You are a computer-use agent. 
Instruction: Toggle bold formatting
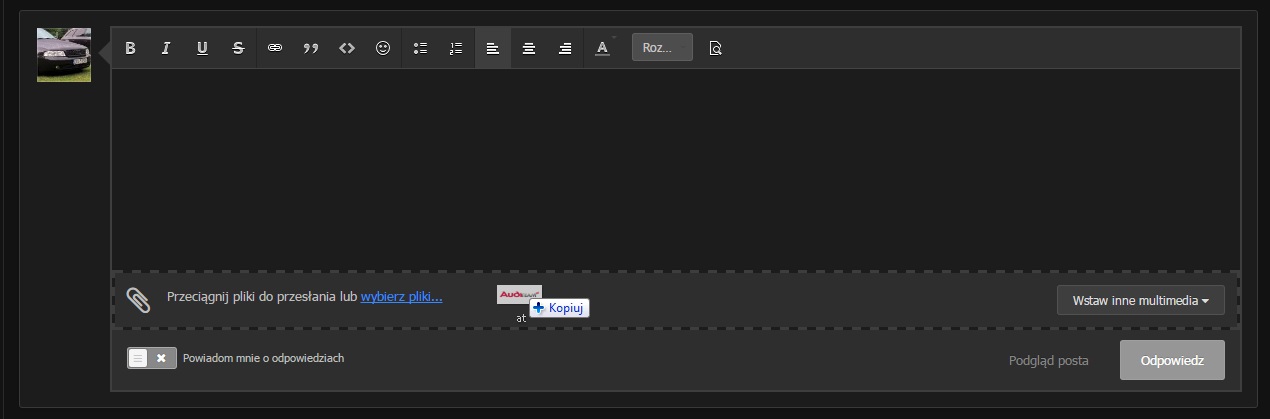(x=130, y=48)
